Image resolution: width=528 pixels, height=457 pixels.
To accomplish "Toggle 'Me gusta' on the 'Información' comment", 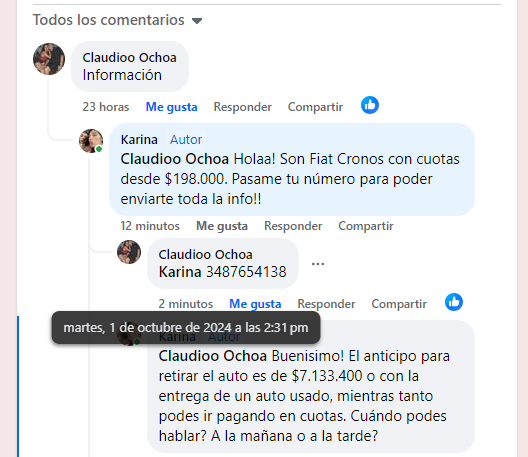I will (x=171, y=107).
